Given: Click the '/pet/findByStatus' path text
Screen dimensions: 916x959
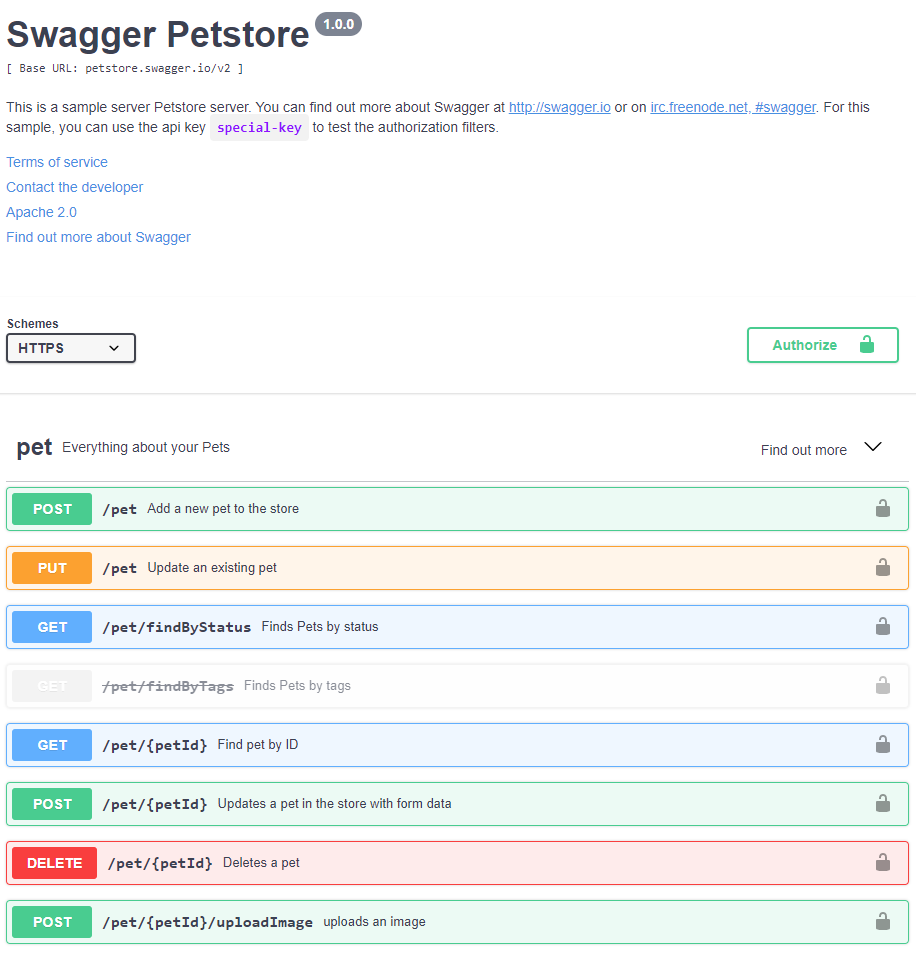Looking at the screenshot, I should [x=177, y=628].
